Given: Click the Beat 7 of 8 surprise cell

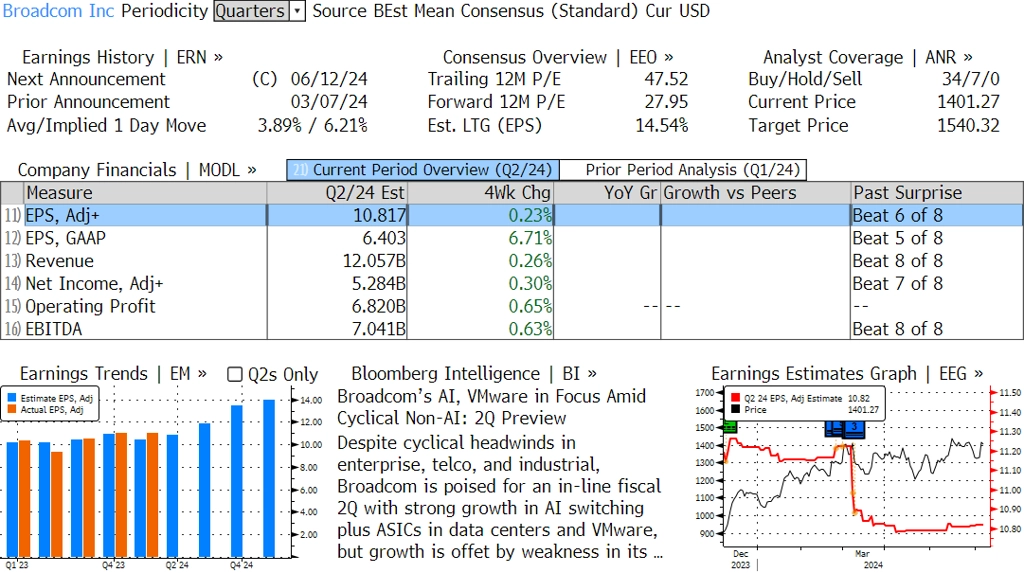Looking at the screenshot, I should click(898, 284).
